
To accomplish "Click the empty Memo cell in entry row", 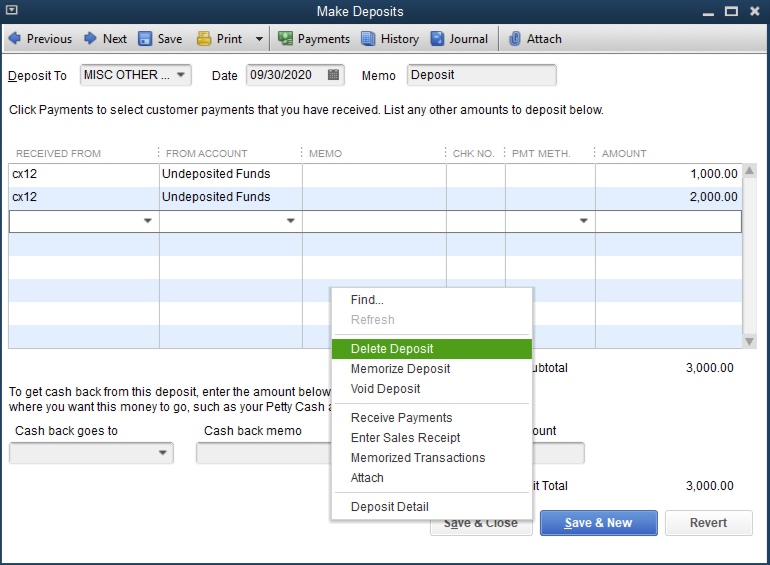I will click(374, 221).
